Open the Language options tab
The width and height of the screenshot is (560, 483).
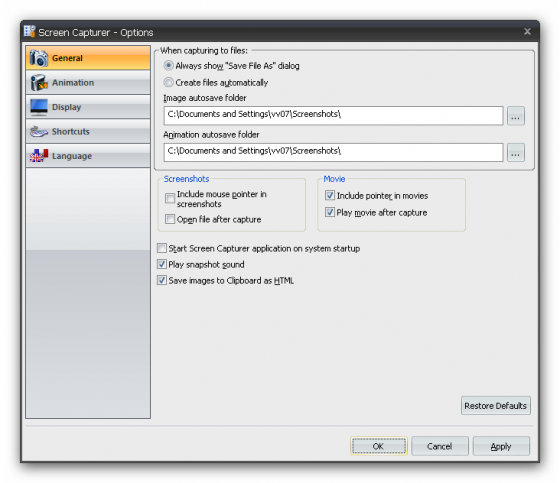coord(88,156)
